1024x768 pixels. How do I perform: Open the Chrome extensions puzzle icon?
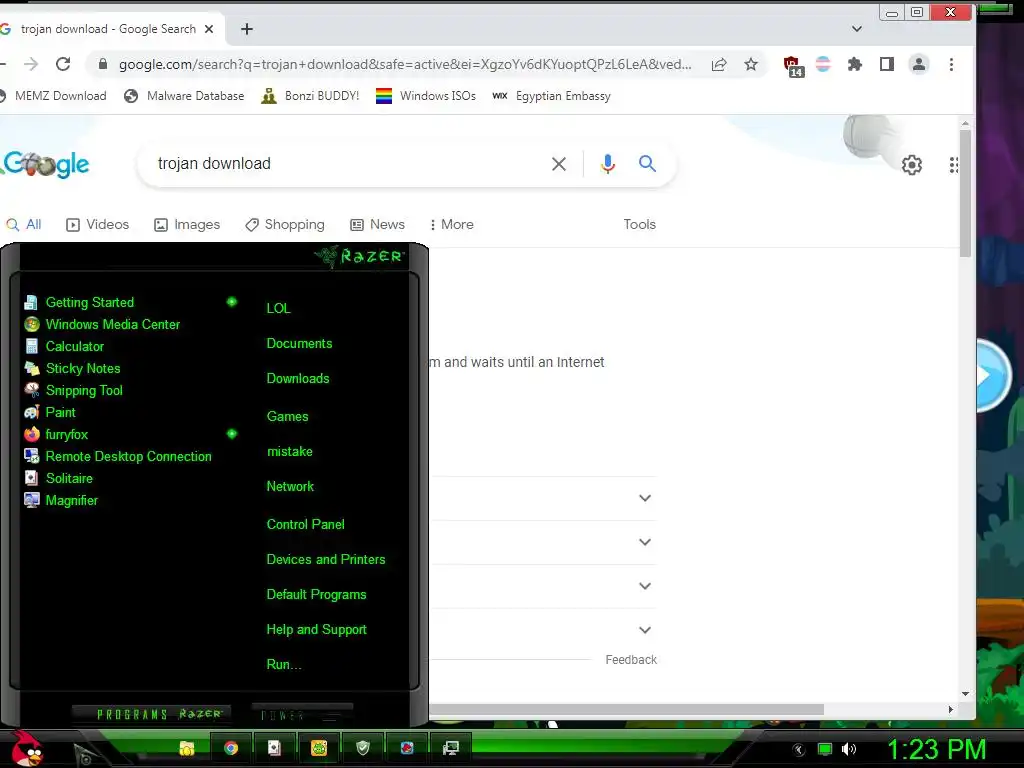[854, 64]
